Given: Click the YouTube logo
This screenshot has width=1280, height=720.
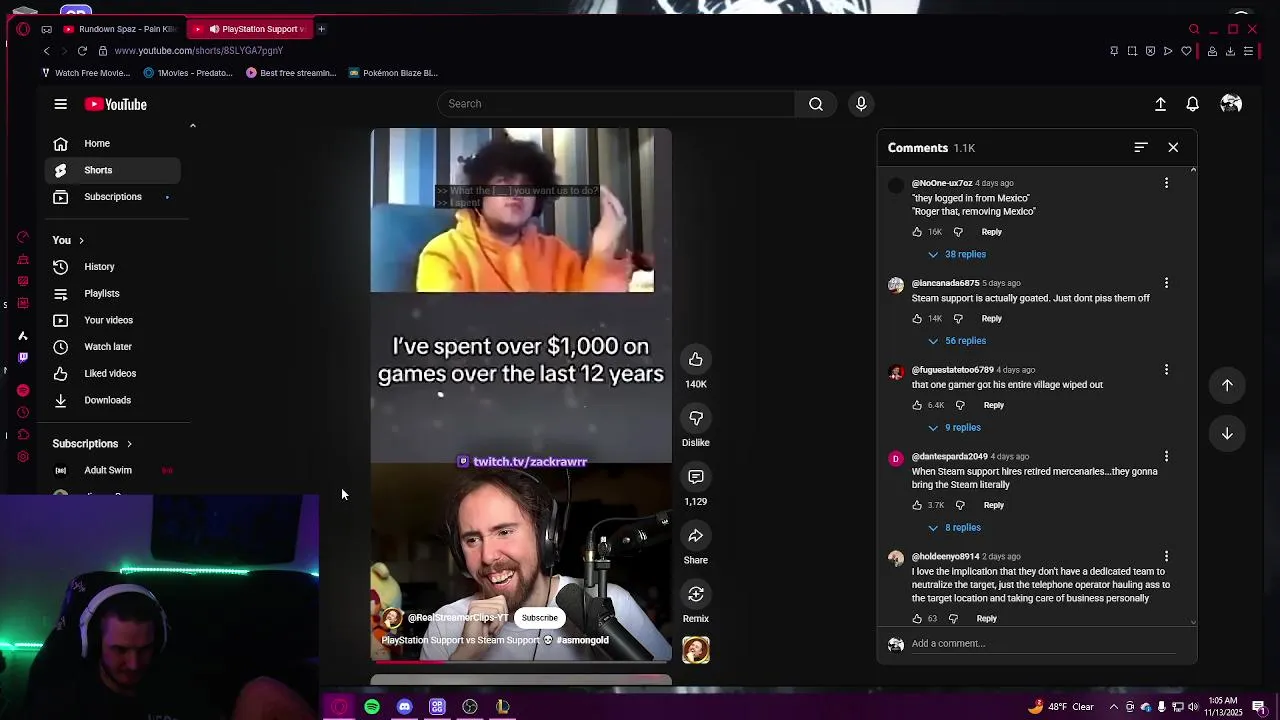Looking at the screenshot, I should click(x=116, y=104).
